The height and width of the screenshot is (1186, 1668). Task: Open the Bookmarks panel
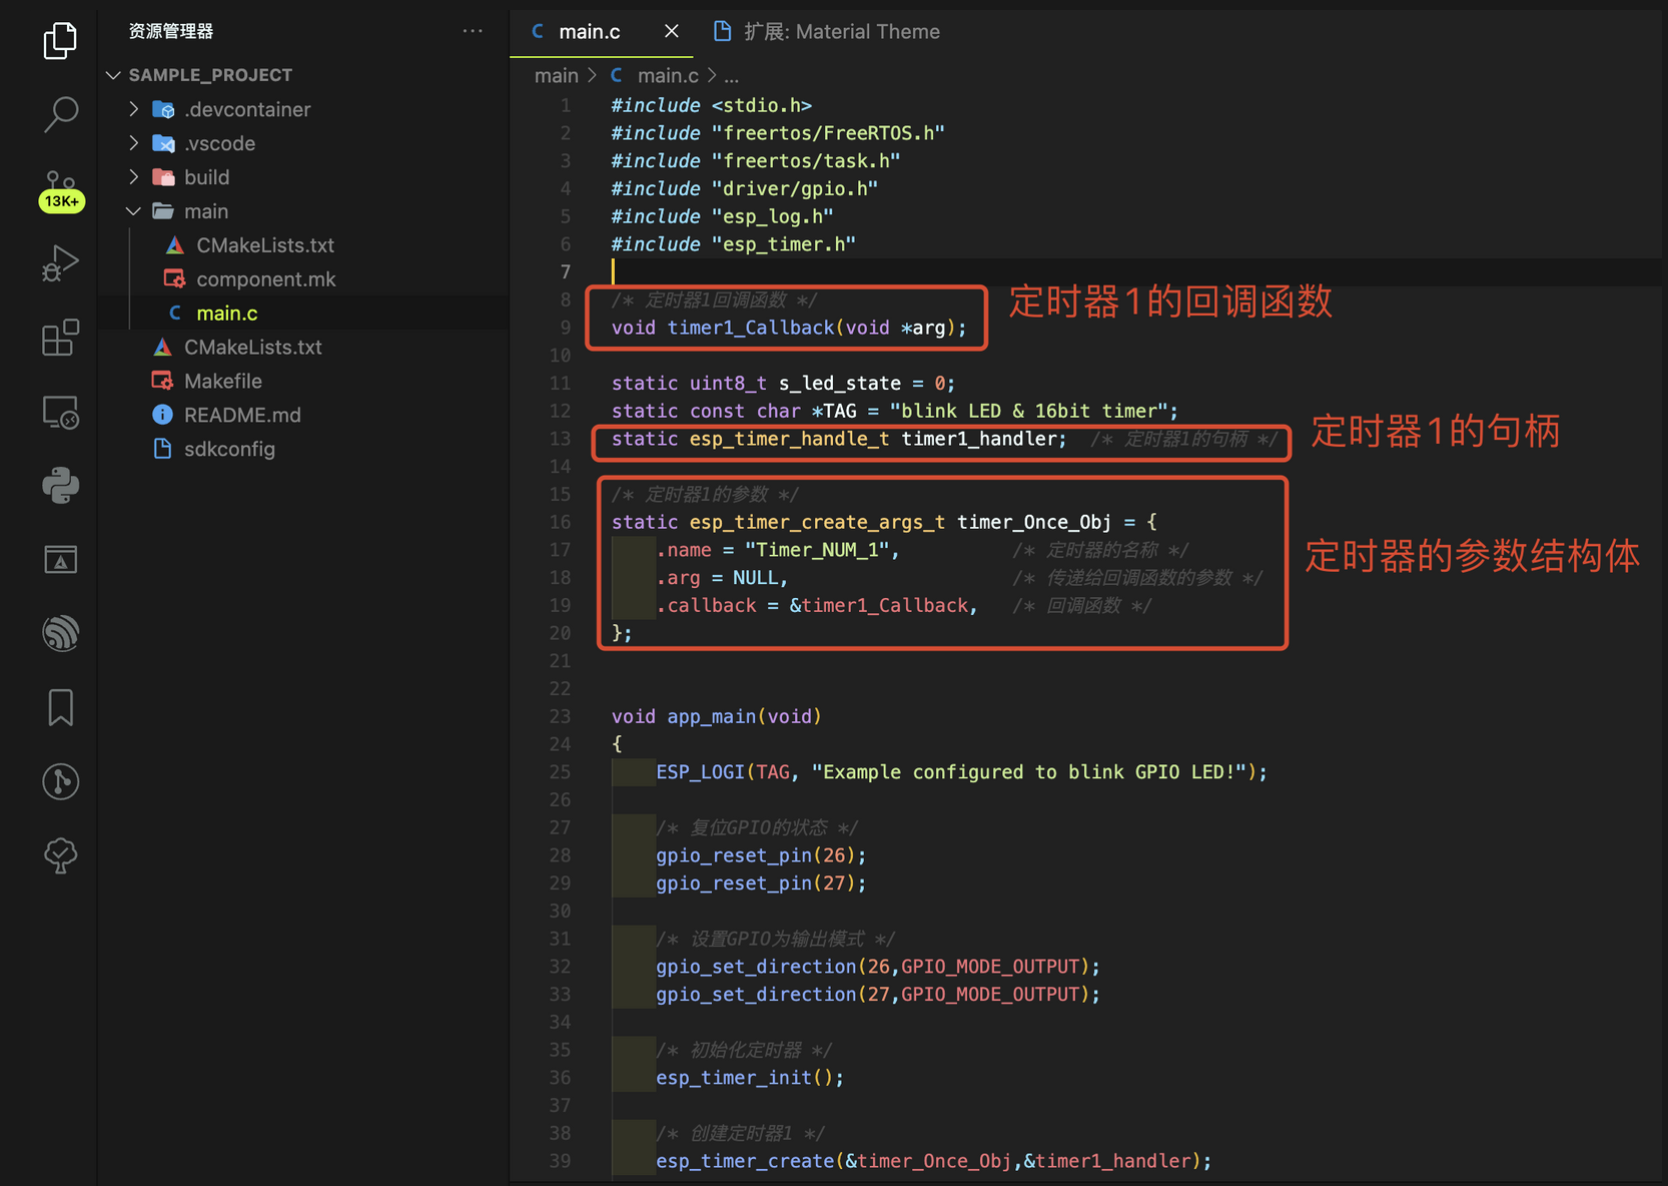click(x=60, y=707)
